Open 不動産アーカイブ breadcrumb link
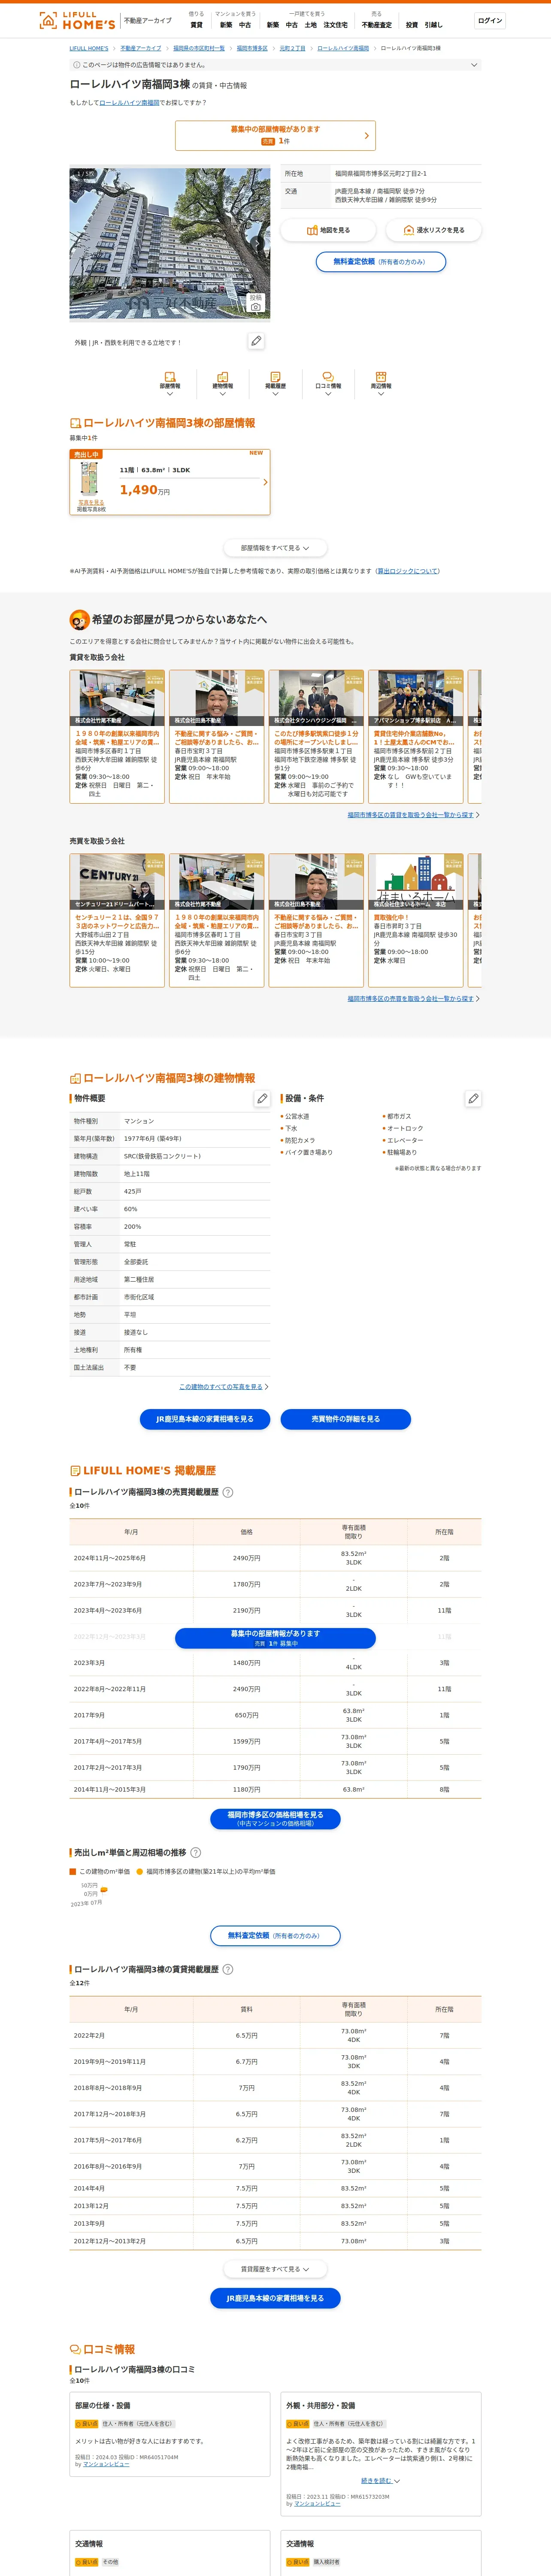This screenshot has height=2576, width=551. pos(141,48)
